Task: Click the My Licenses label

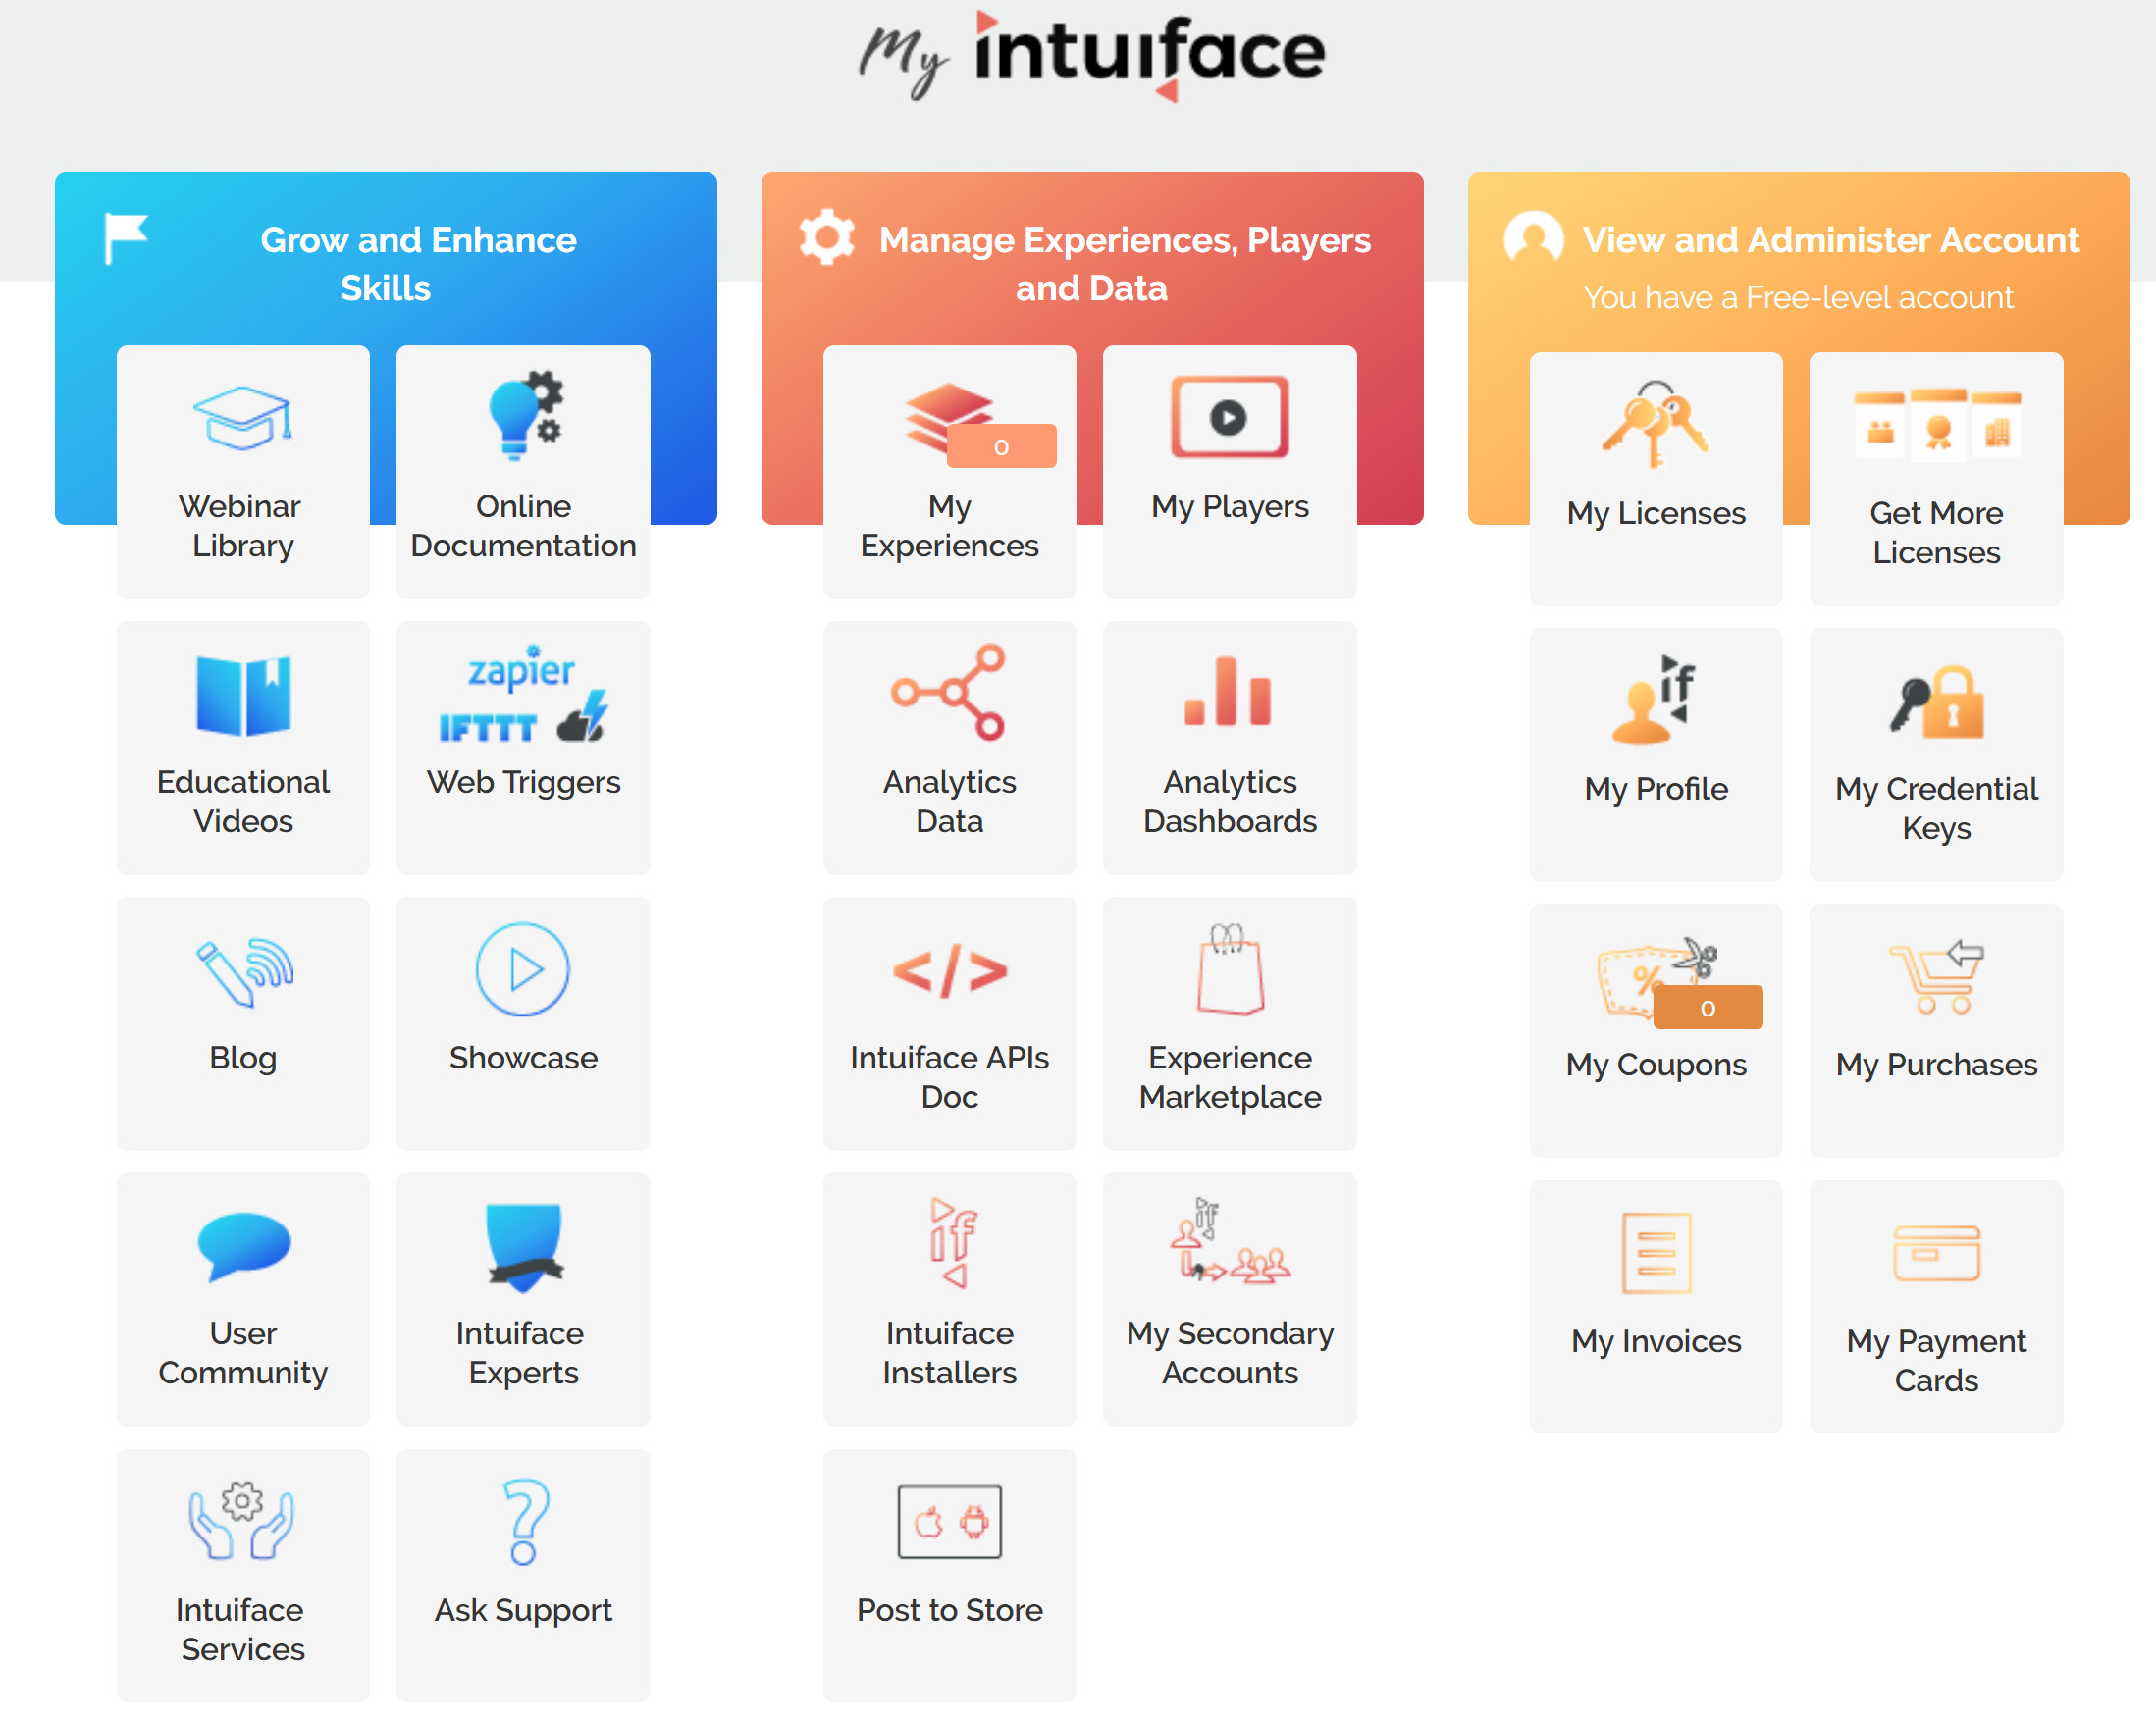Action: [1655, 513]
